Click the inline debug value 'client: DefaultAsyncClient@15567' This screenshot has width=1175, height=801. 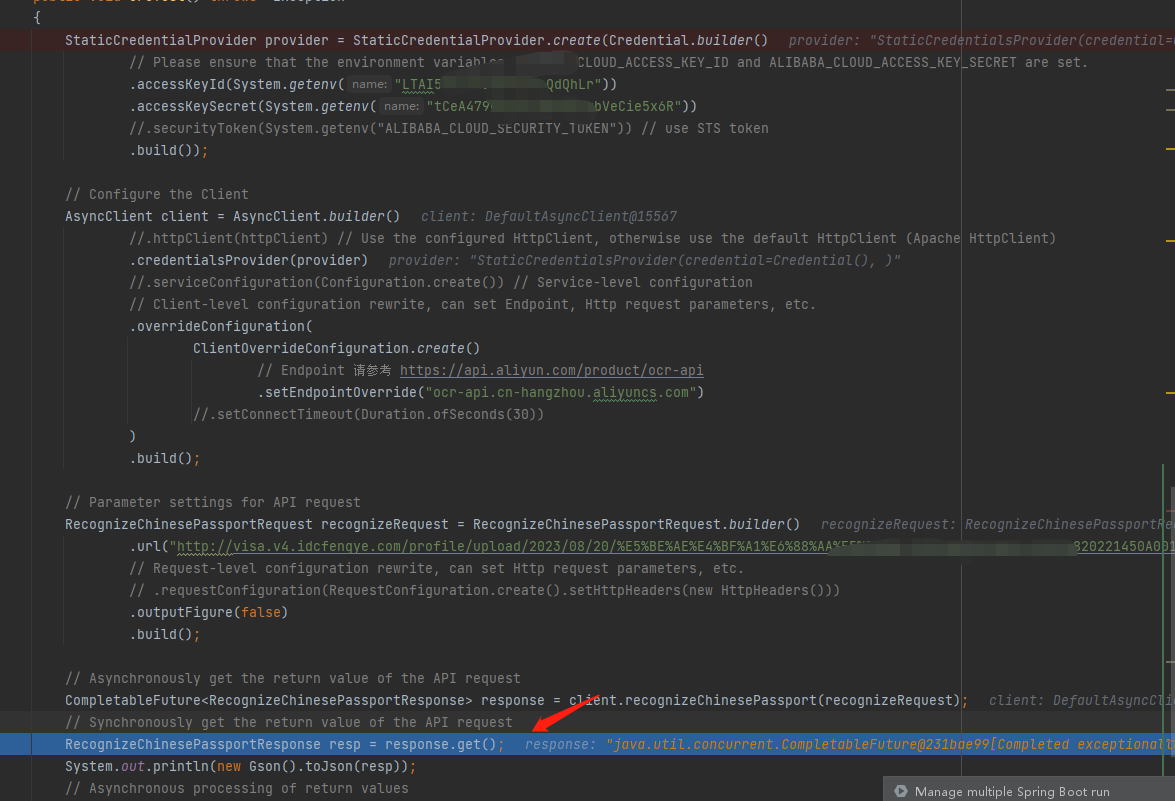pos(549,216)
